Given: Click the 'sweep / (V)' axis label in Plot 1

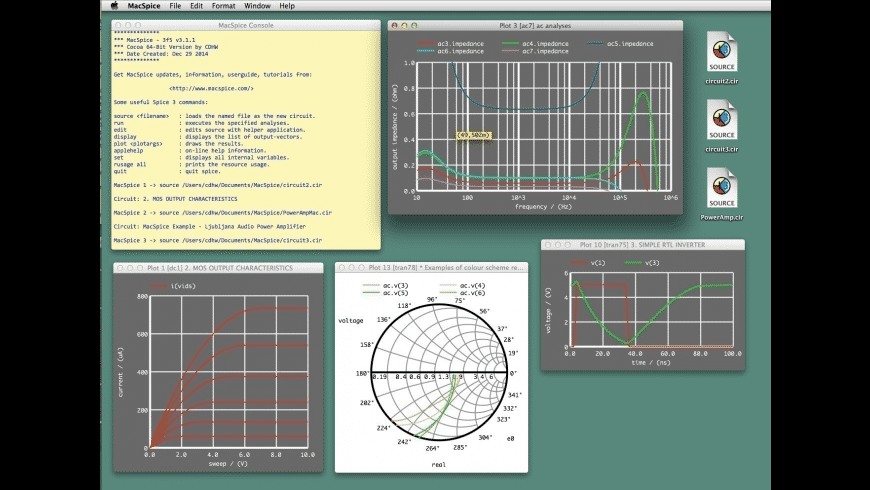Looking at the screenshot, I should point(228,463).
